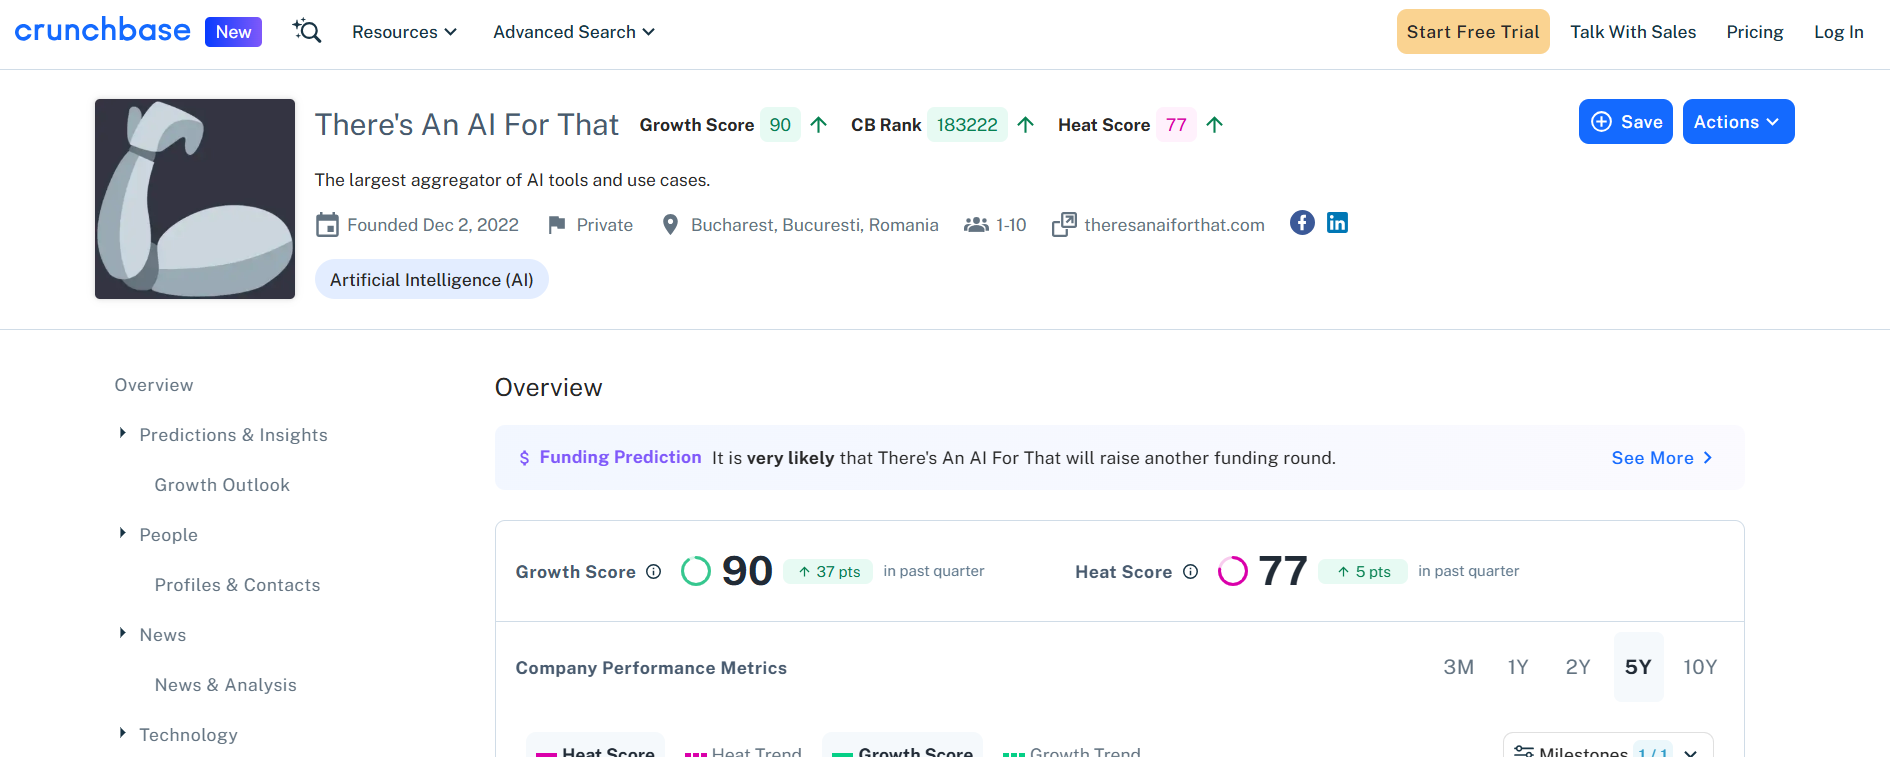
Task: Click Start Free Trial button
Action: click(1473, 32)
